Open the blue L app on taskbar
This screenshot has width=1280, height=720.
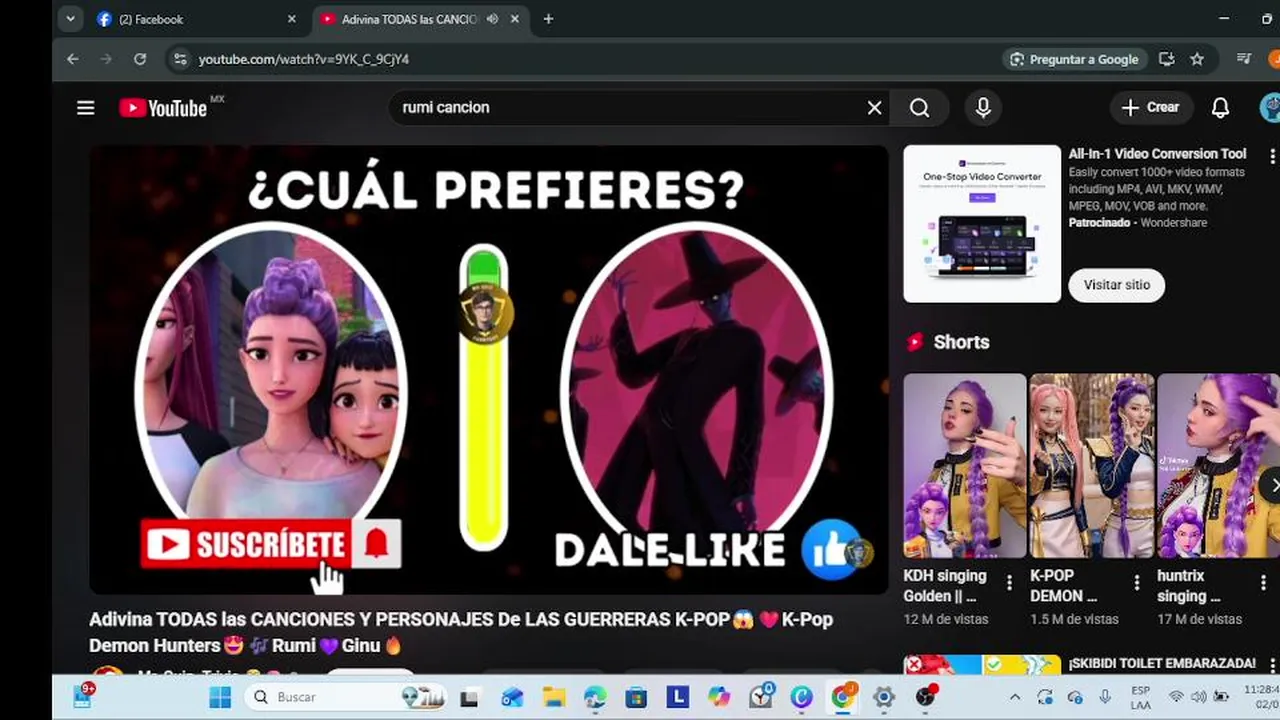pyautogui.click(x=678, y=696)
